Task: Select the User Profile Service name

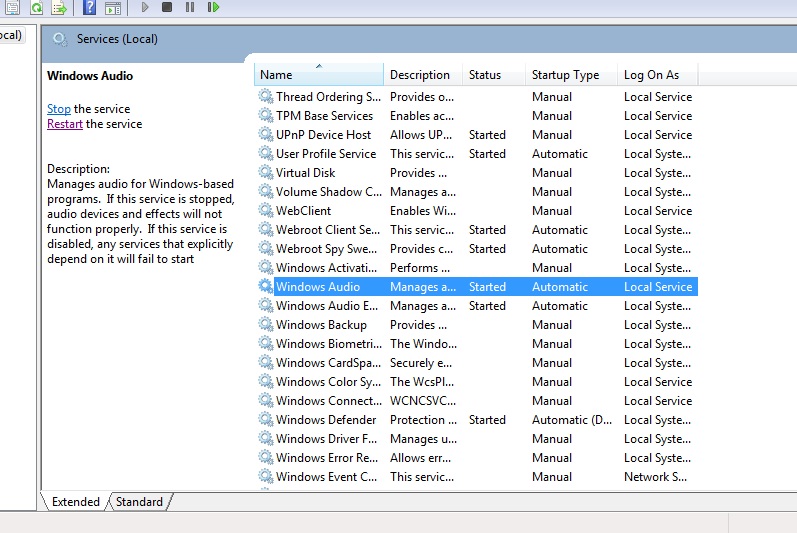Action: click(326, 153)
